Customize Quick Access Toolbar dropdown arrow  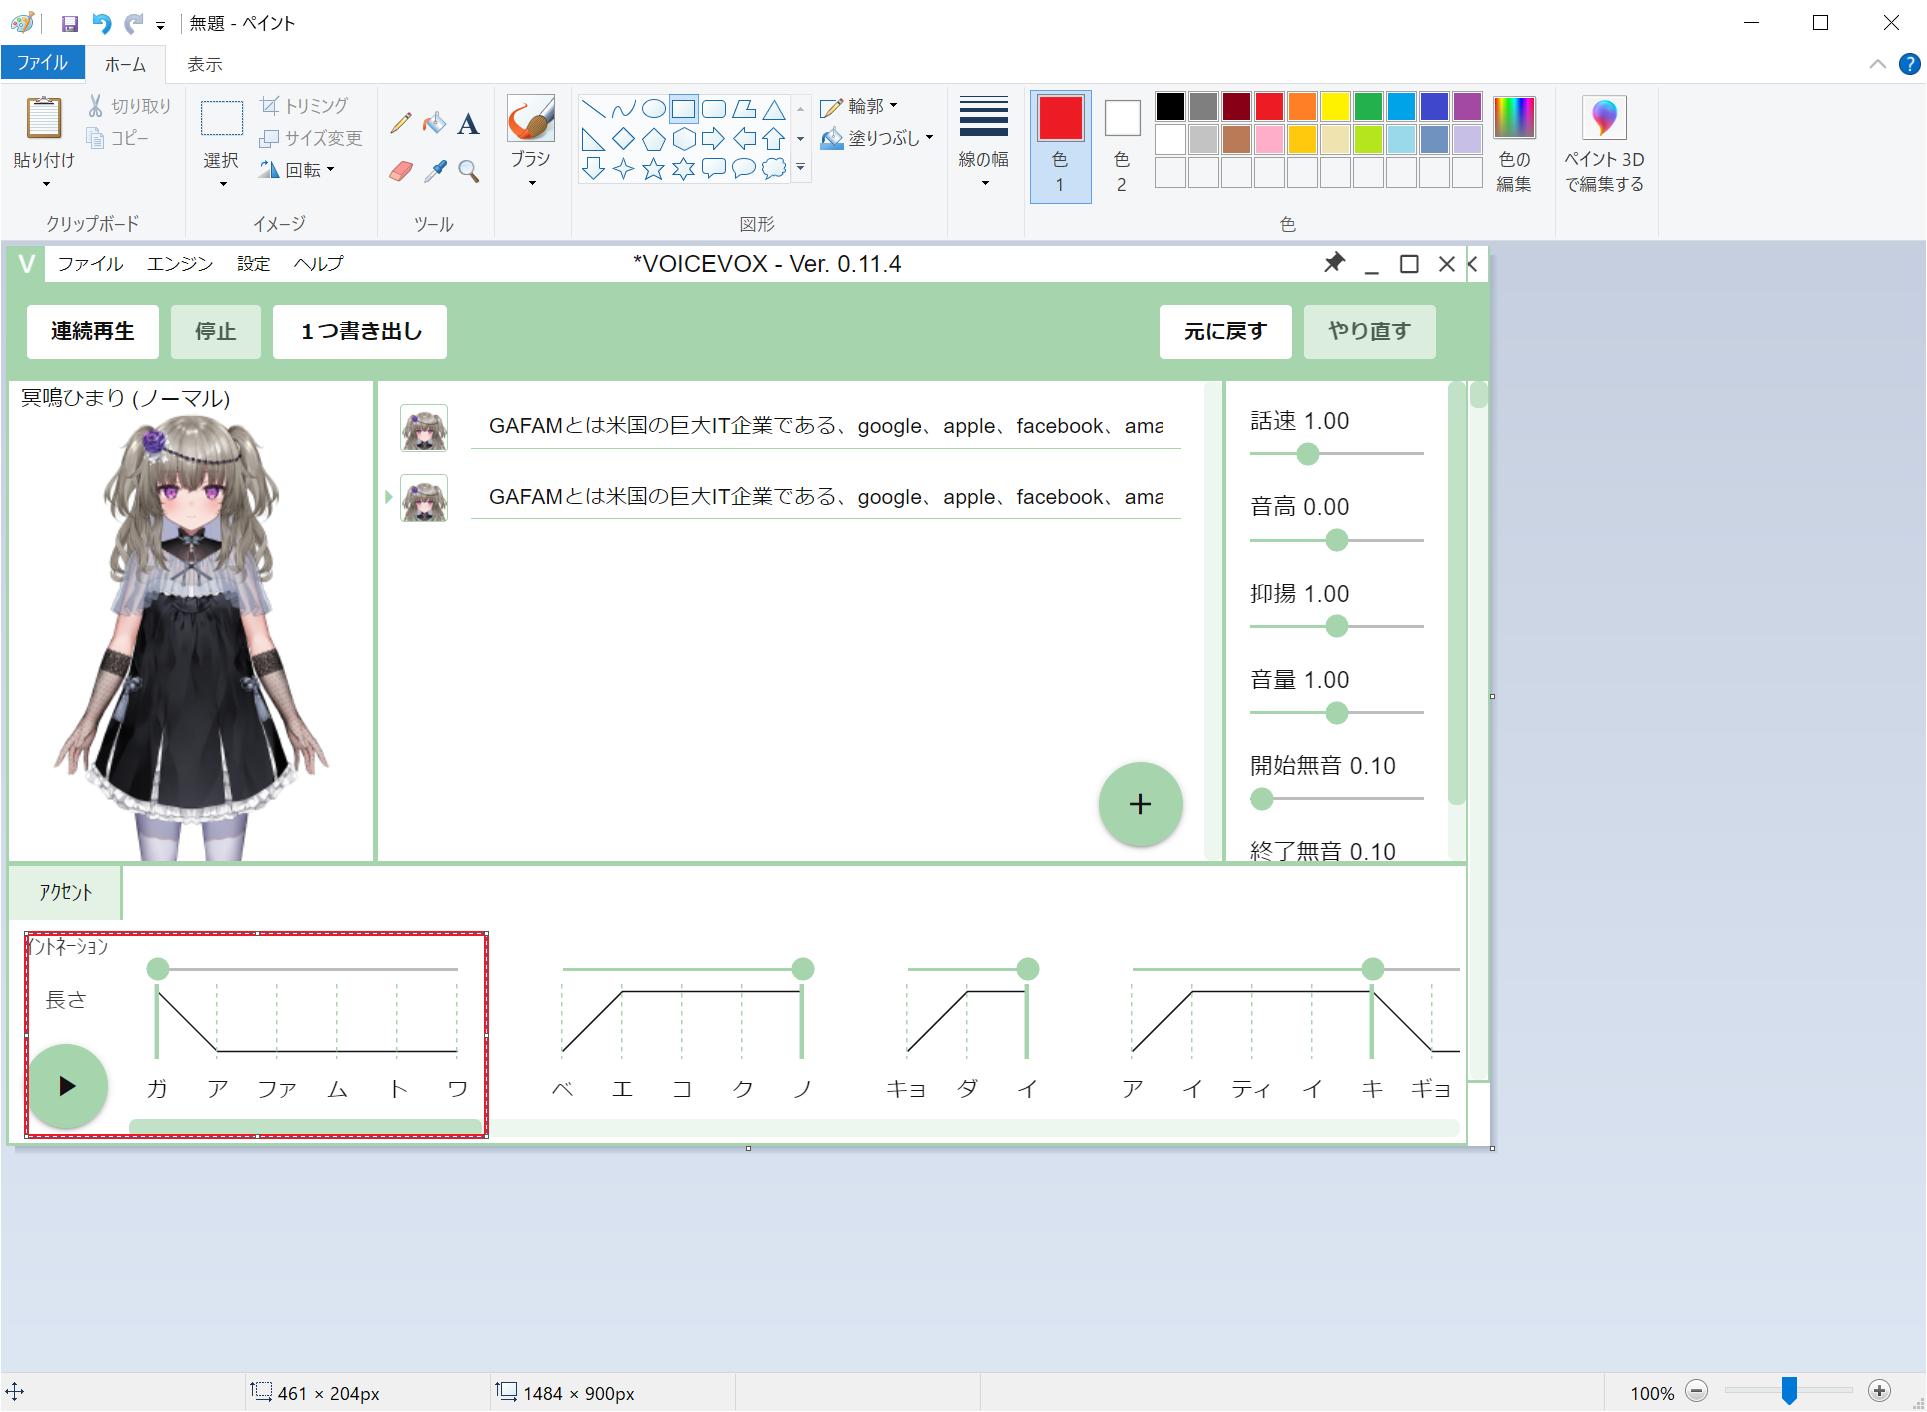pos(160,25)
